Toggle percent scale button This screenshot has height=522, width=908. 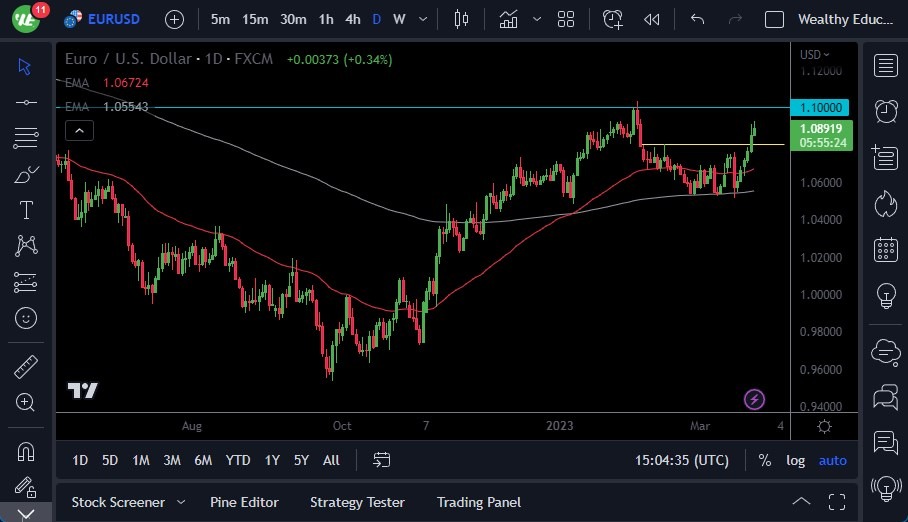pos(765,460)
